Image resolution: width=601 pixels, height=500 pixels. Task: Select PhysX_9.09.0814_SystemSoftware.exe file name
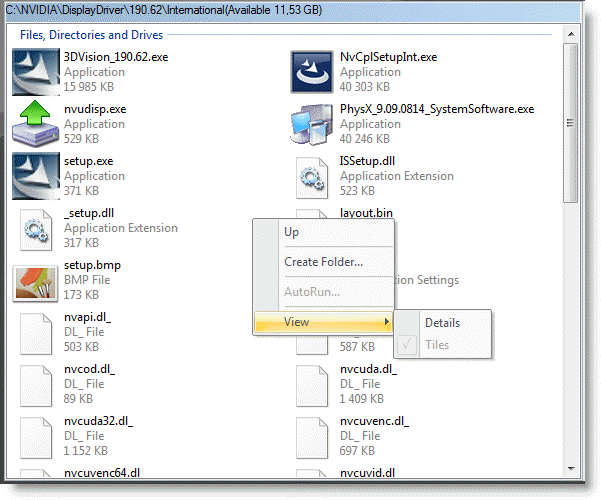(437, 109)
